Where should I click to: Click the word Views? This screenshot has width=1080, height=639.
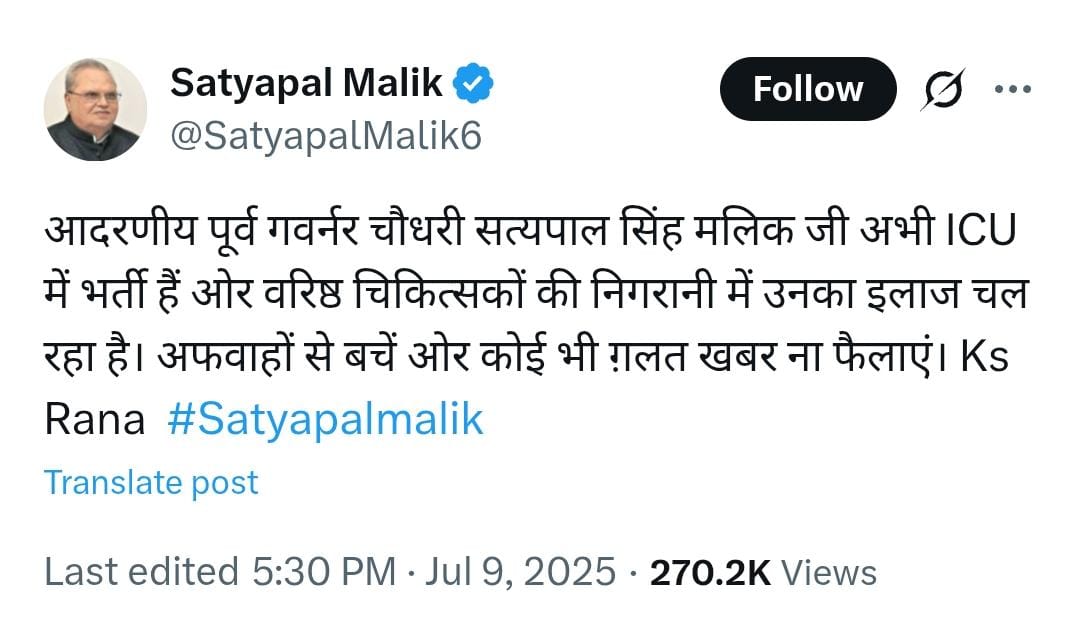point(829,573)
